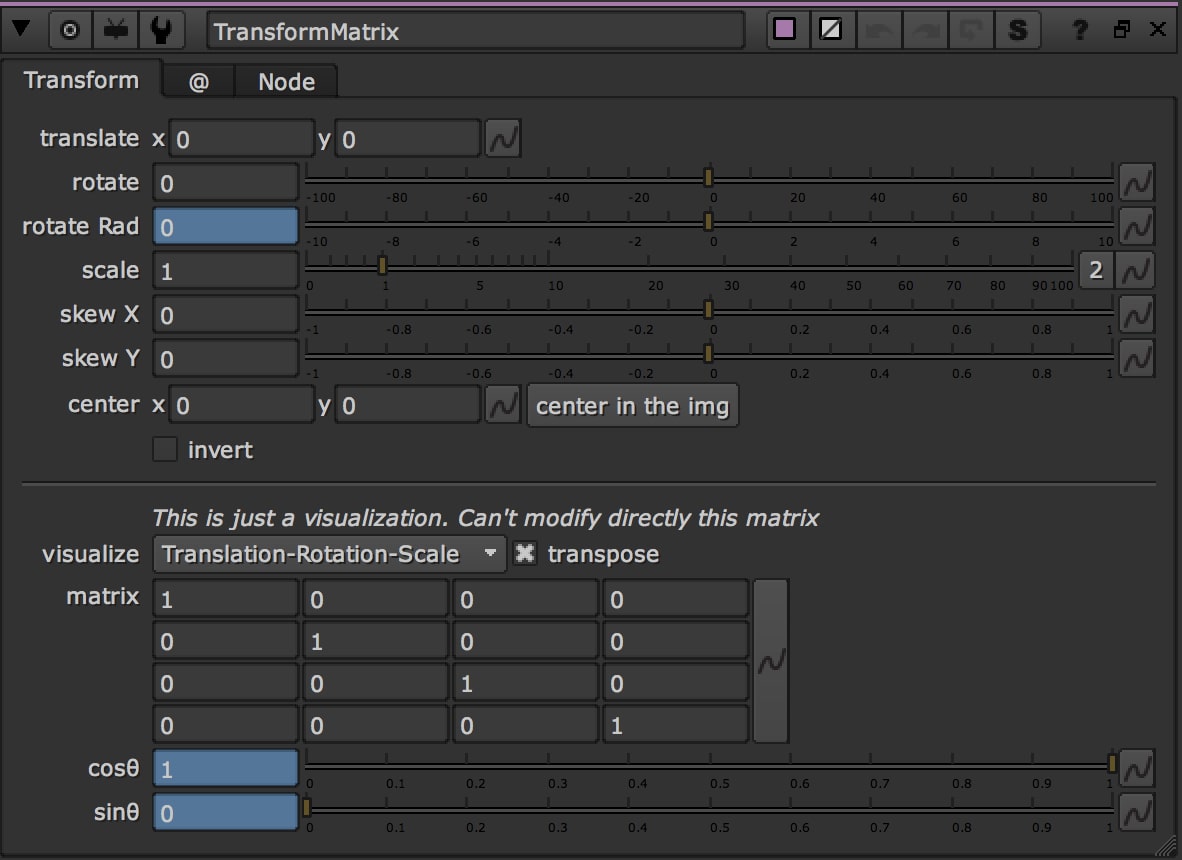The width and height of the screenshot is (1182, 860).
Task: Click the S revert button in header
Action: click(1017, 30)
